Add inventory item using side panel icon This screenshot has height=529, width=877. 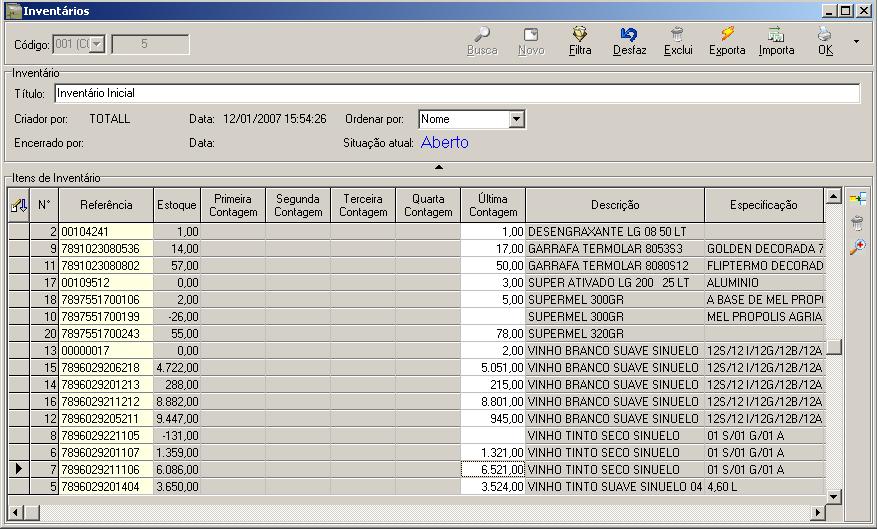(857, 199)
